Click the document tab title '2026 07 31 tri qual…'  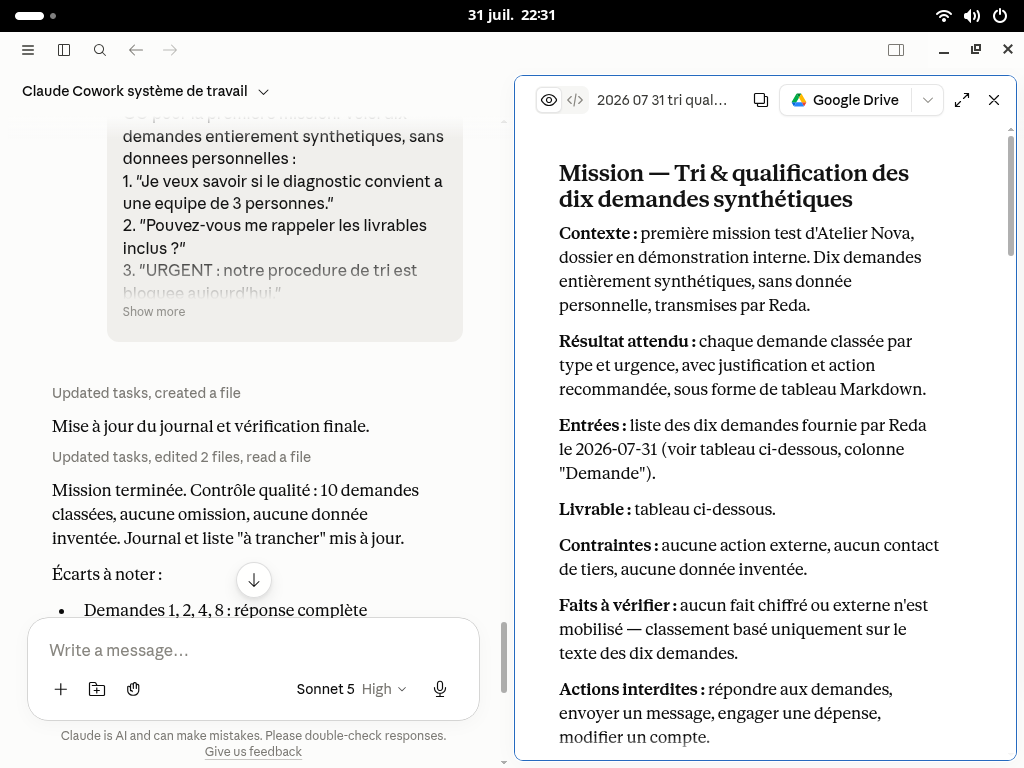[x=662, y=100]
